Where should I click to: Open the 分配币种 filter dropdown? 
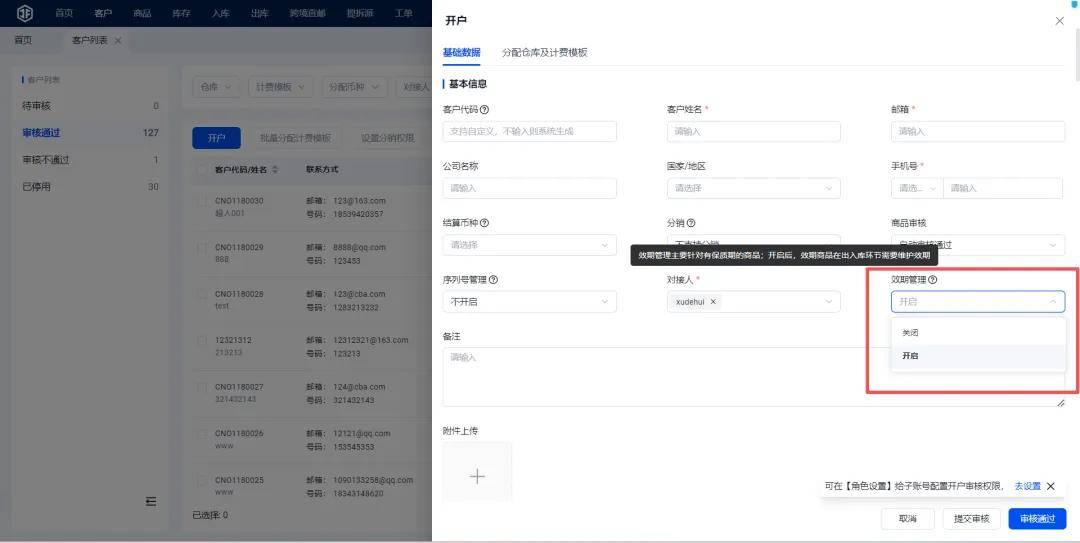coord(354,88)
